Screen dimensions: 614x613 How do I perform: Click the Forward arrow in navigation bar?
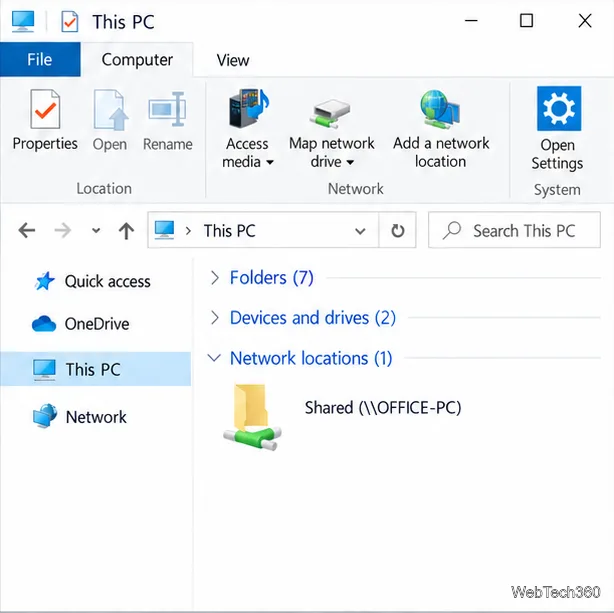coord(62,230)
